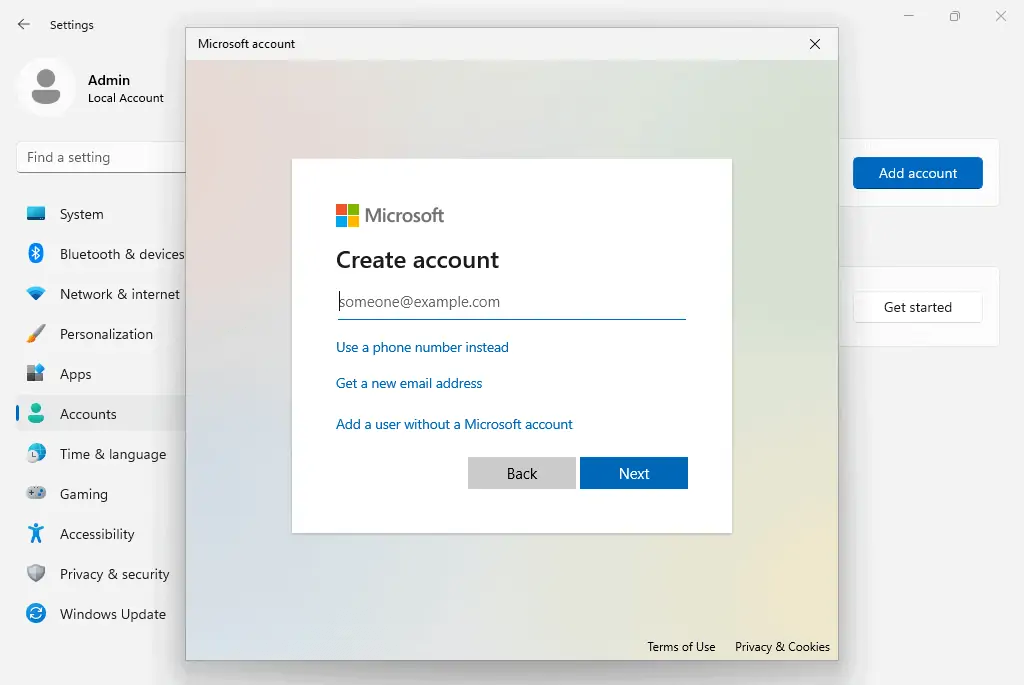The height and width of the screenshot is (685, 1024).
Task: Select the Accounts label
Action: point(88,414)
